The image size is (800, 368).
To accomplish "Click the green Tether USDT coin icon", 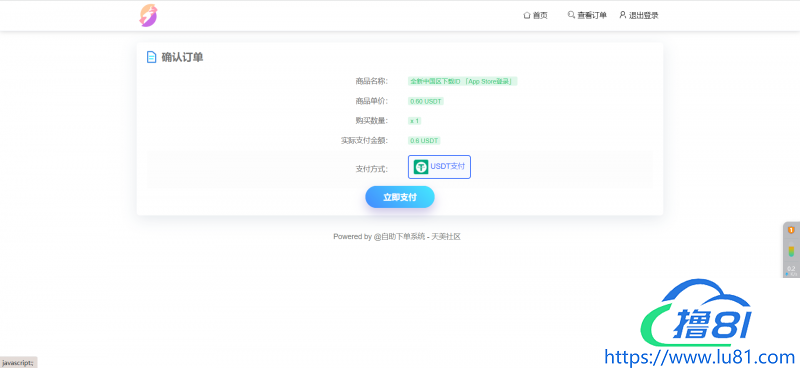I will pyautogui.click(x=421, y=167).
